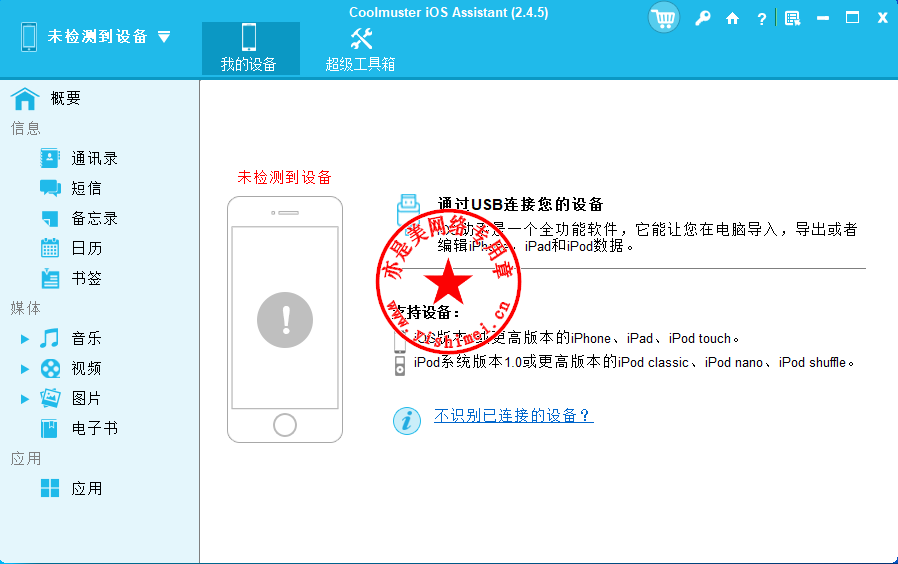Expand the 音乐 music tree node
The width and height of the screenshot is (898, 564).
[25, 339]
